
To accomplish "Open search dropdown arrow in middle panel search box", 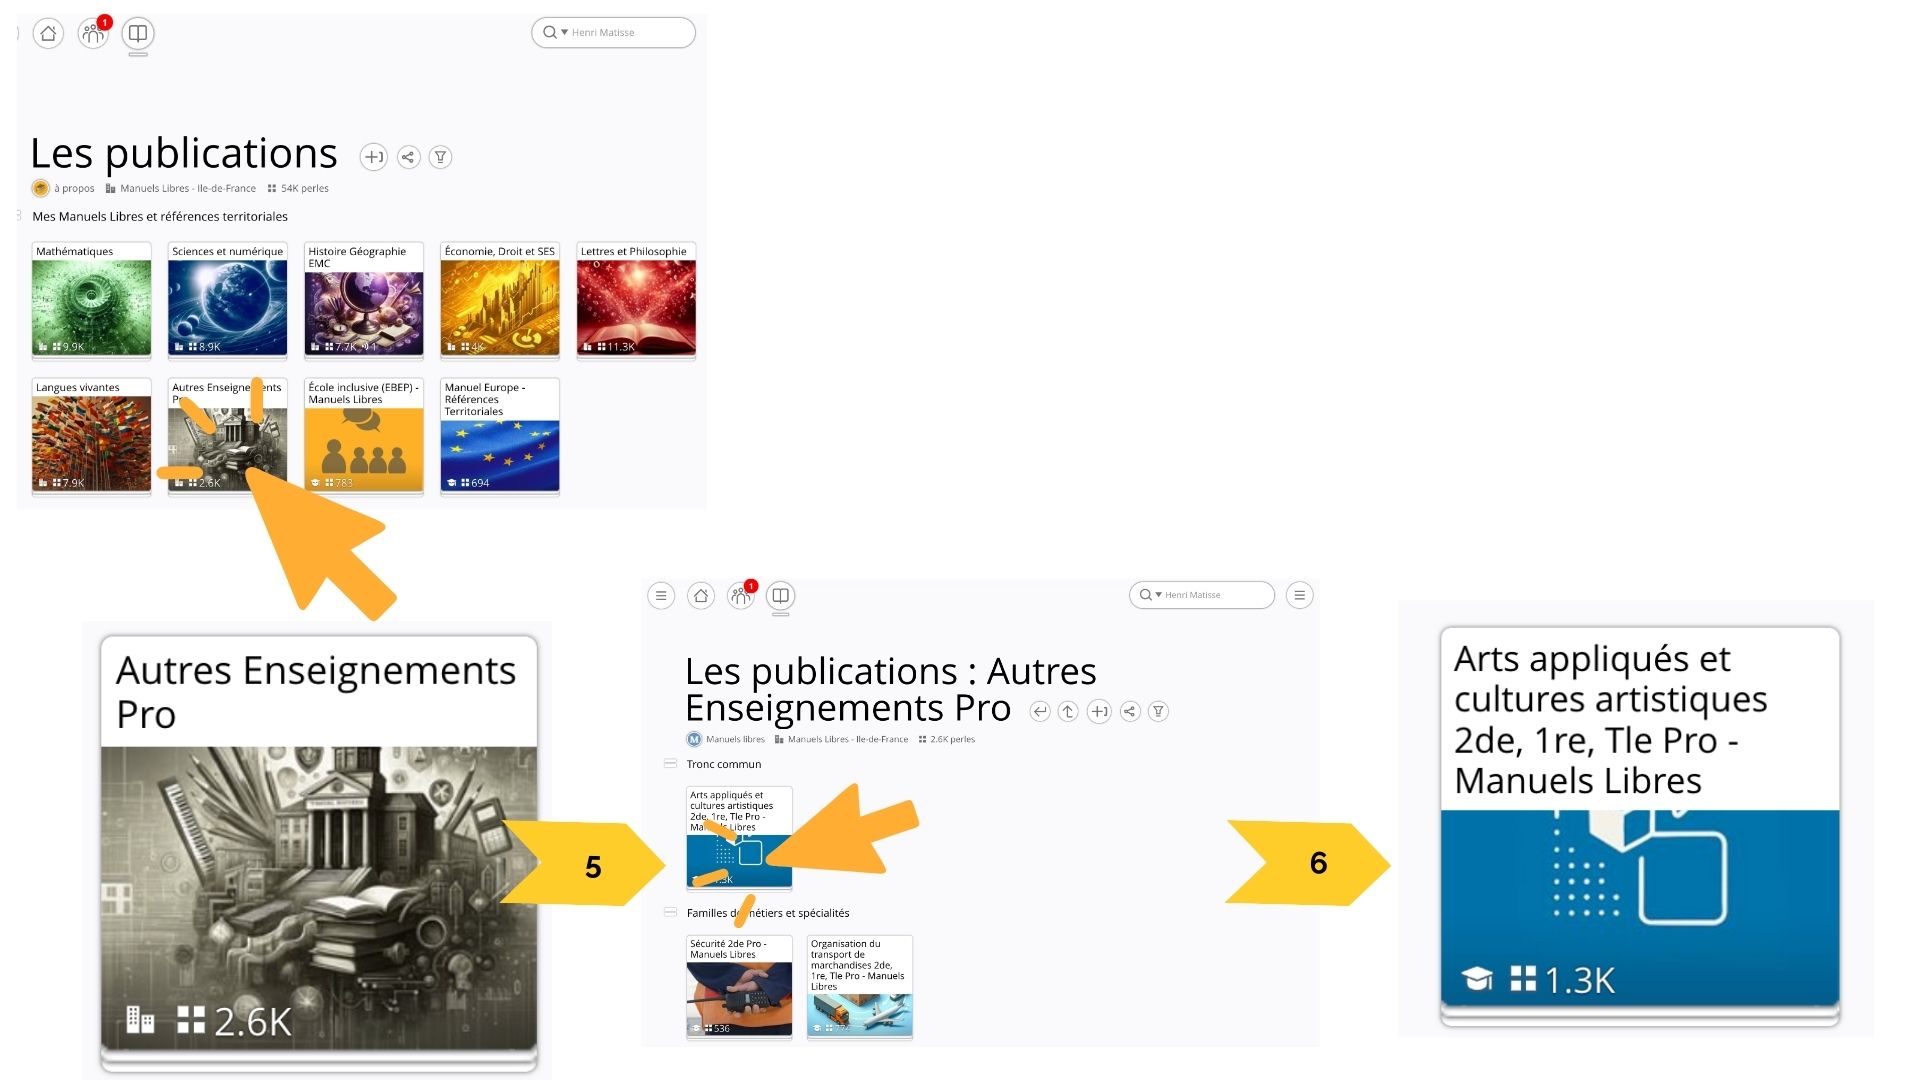I will [x=1158, y=595].
